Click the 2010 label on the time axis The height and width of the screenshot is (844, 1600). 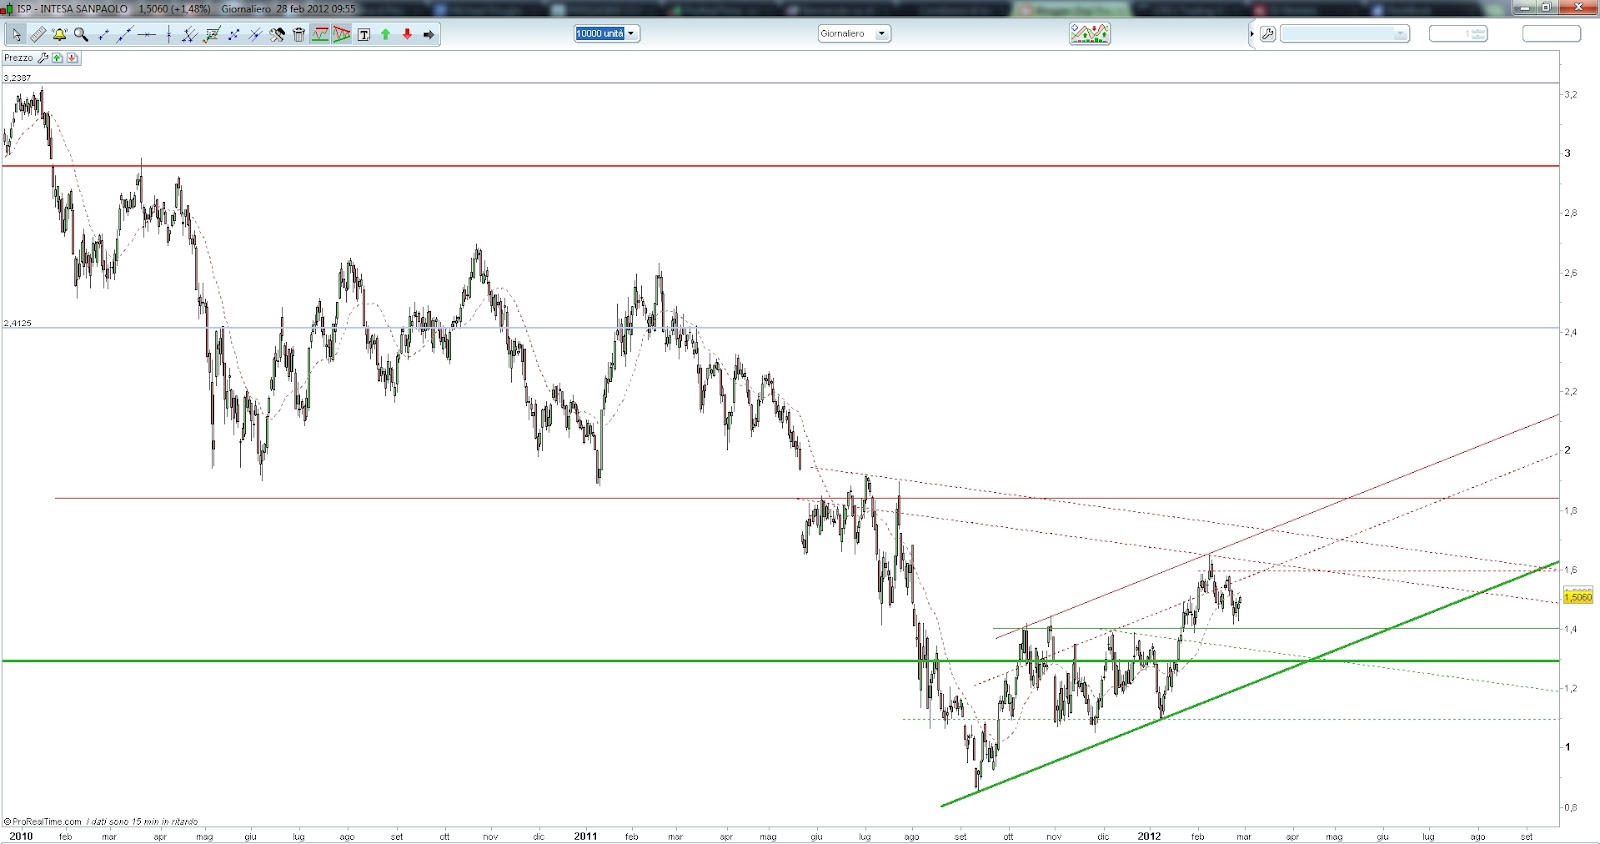click(x=20, y=836)
